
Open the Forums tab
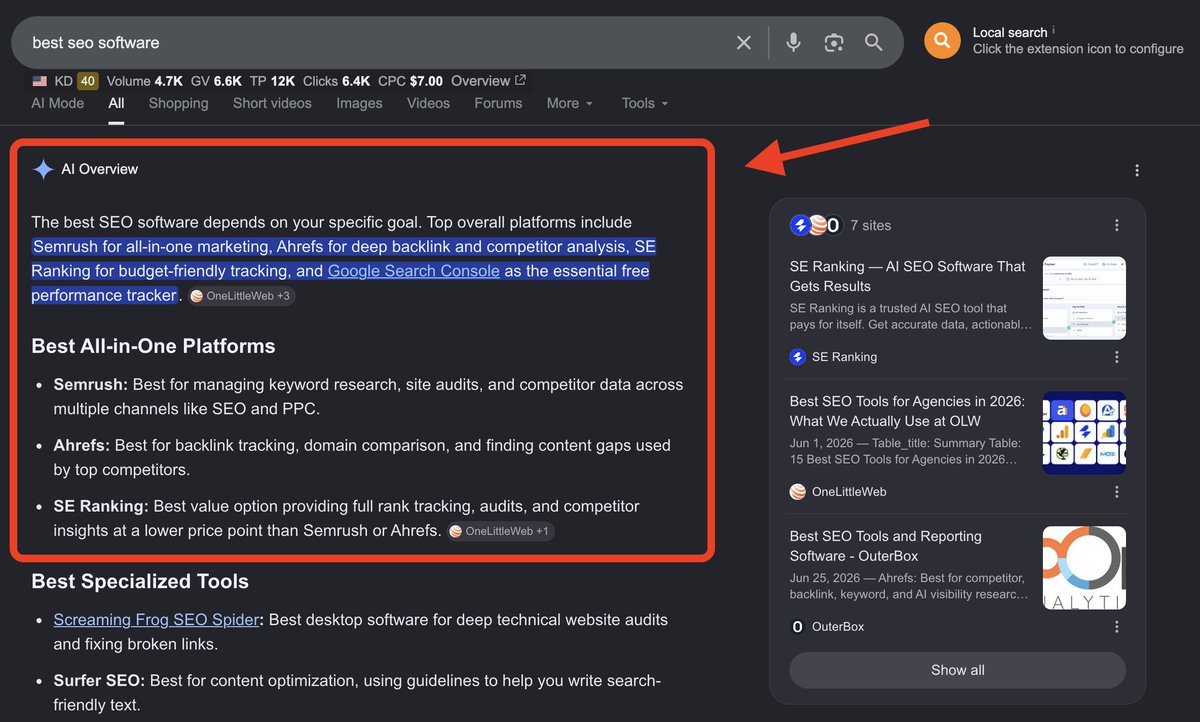tap(498, 103)
